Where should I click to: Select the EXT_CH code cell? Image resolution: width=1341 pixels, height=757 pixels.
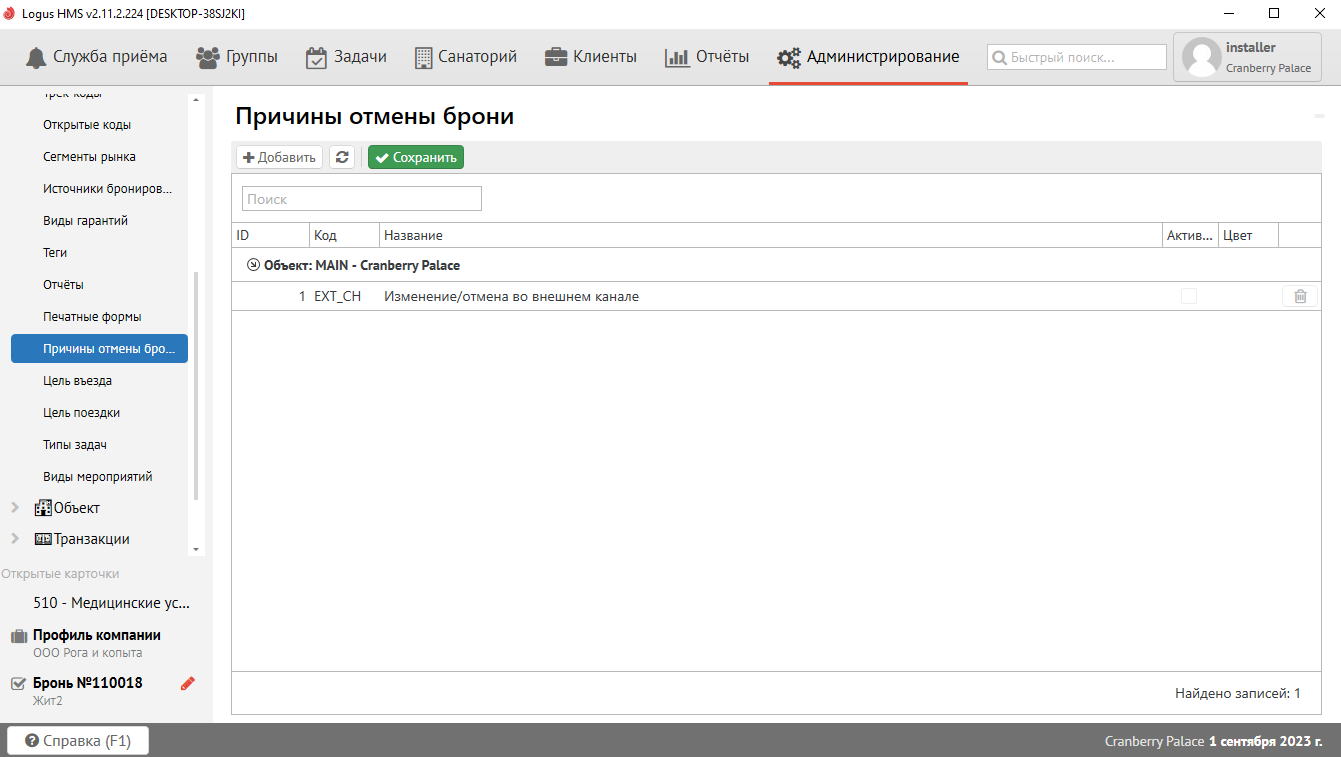tap(344, 296)
